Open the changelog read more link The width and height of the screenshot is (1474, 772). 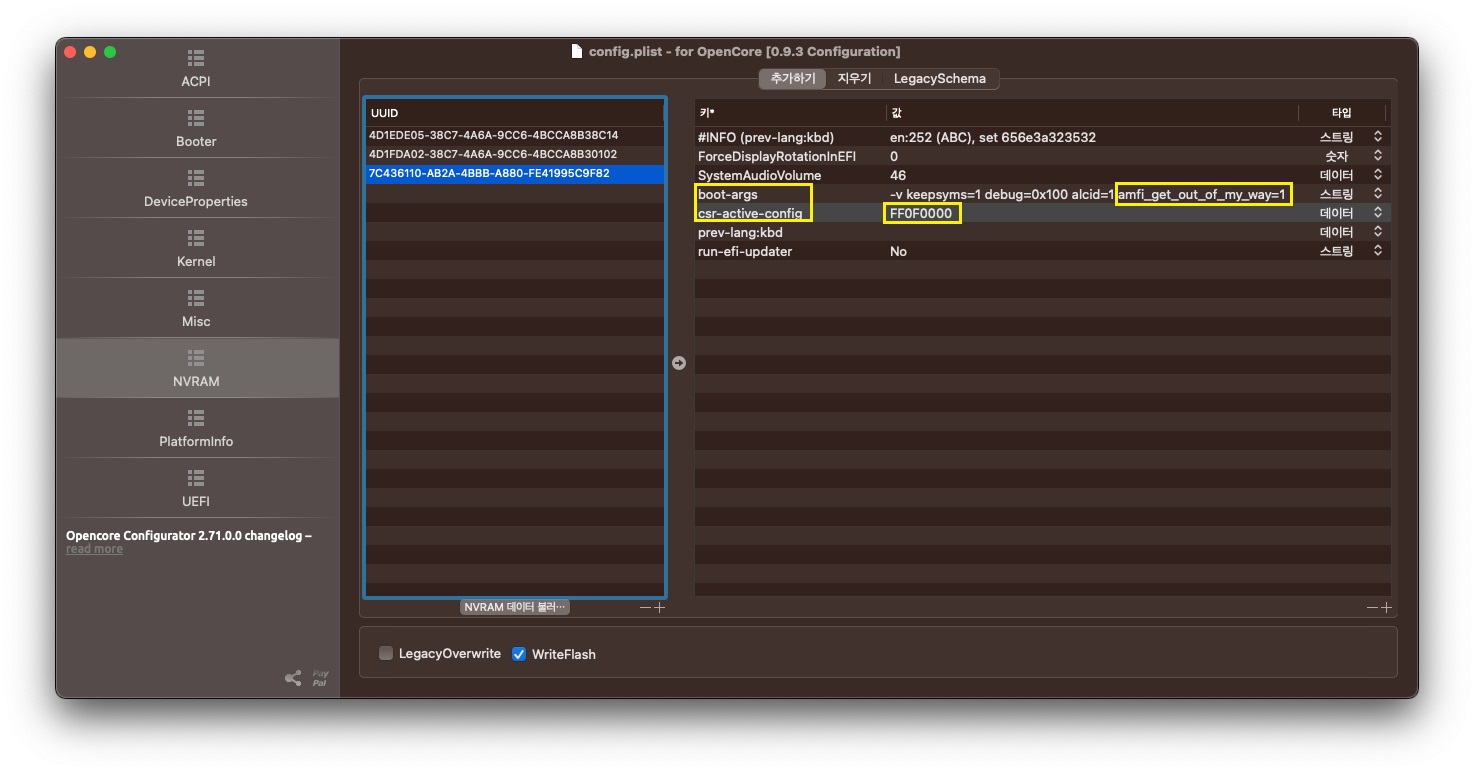coord(94,549)
